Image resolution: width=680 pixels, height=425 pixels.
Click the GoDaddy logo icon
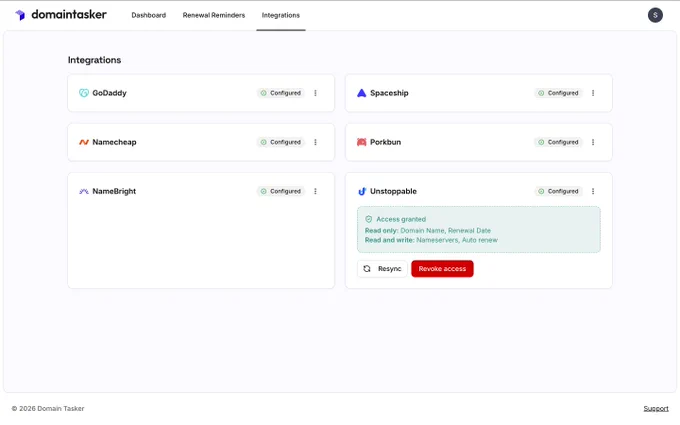coord(84,93)
